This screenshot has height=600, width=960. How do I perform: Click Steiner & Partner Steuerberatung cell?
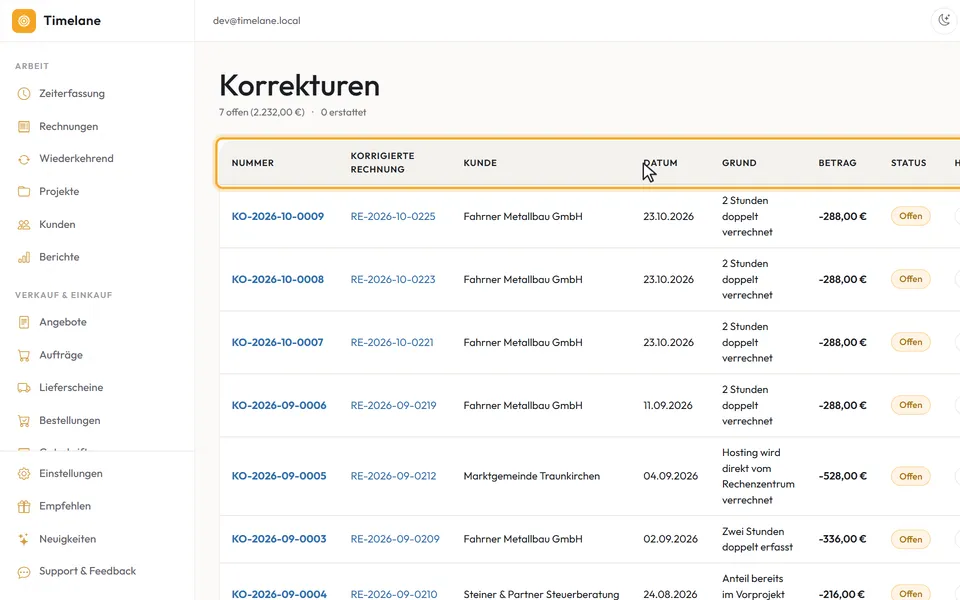[x=541, y=594]
